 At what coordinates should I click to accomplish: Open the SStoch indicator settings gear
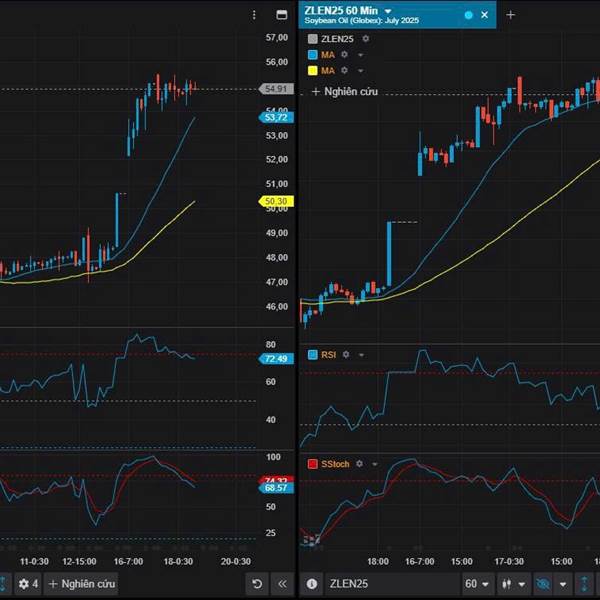pyautogui.click(x=359, y=464)
